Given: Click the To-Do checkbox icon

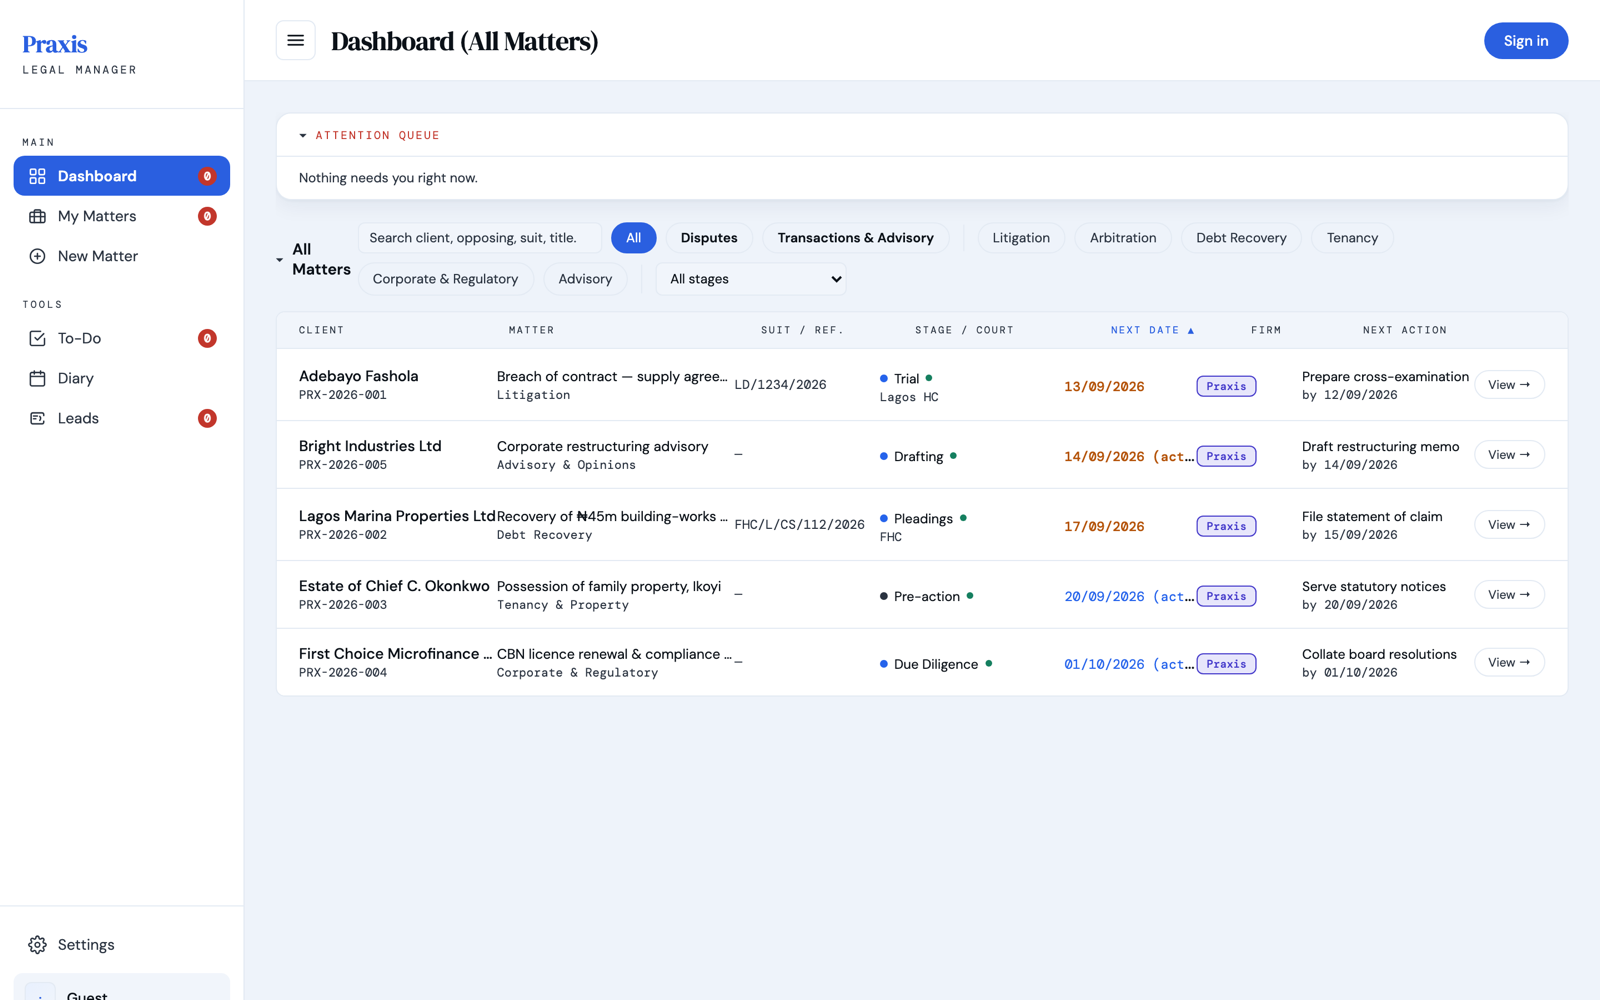Looking at the screenshot, I should [37, 338].
